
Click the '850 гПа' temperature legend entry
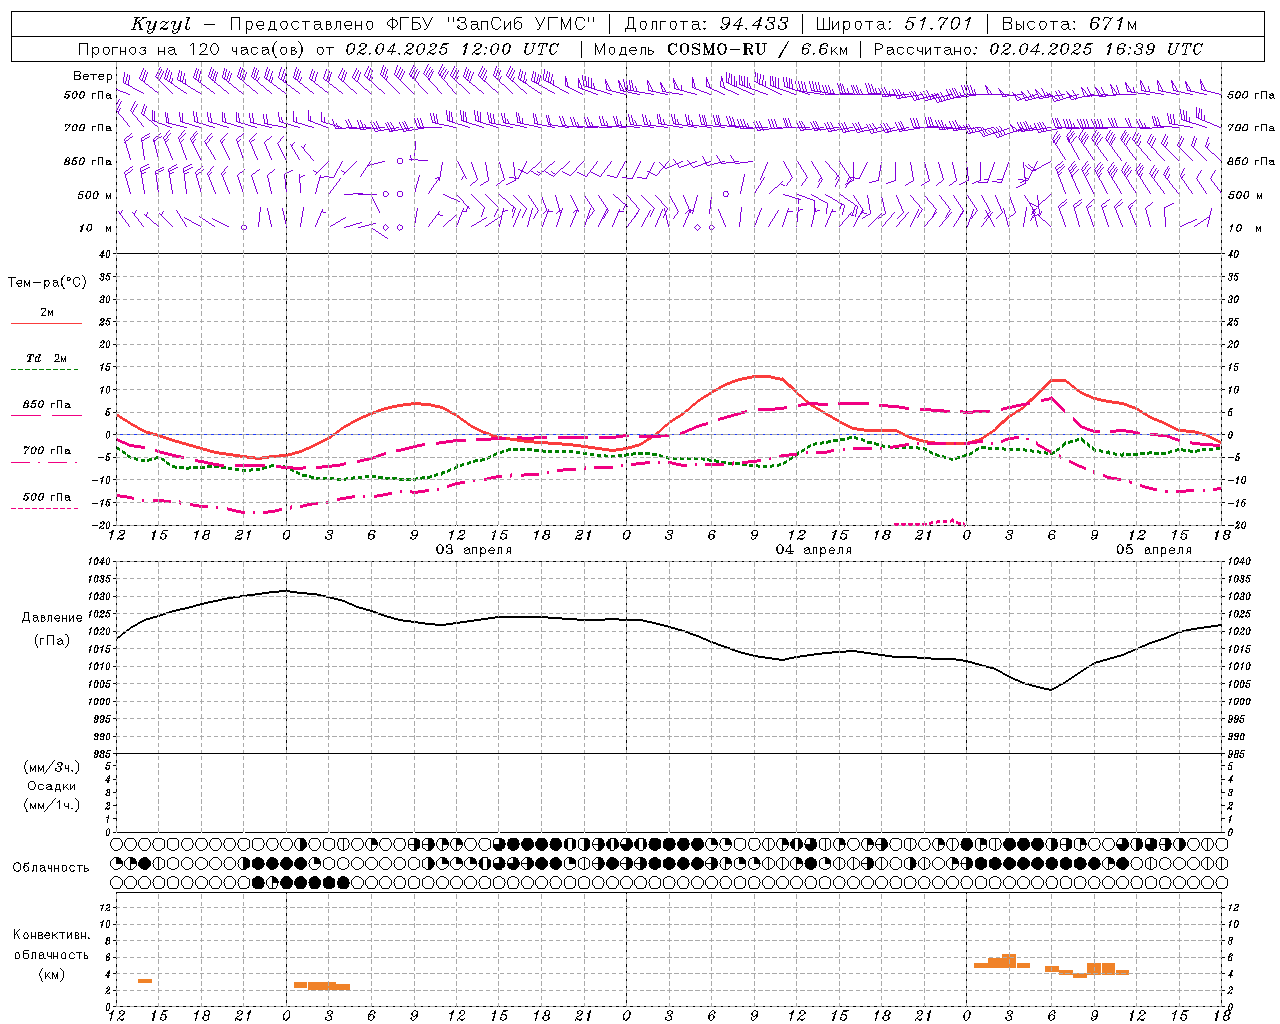47,405
